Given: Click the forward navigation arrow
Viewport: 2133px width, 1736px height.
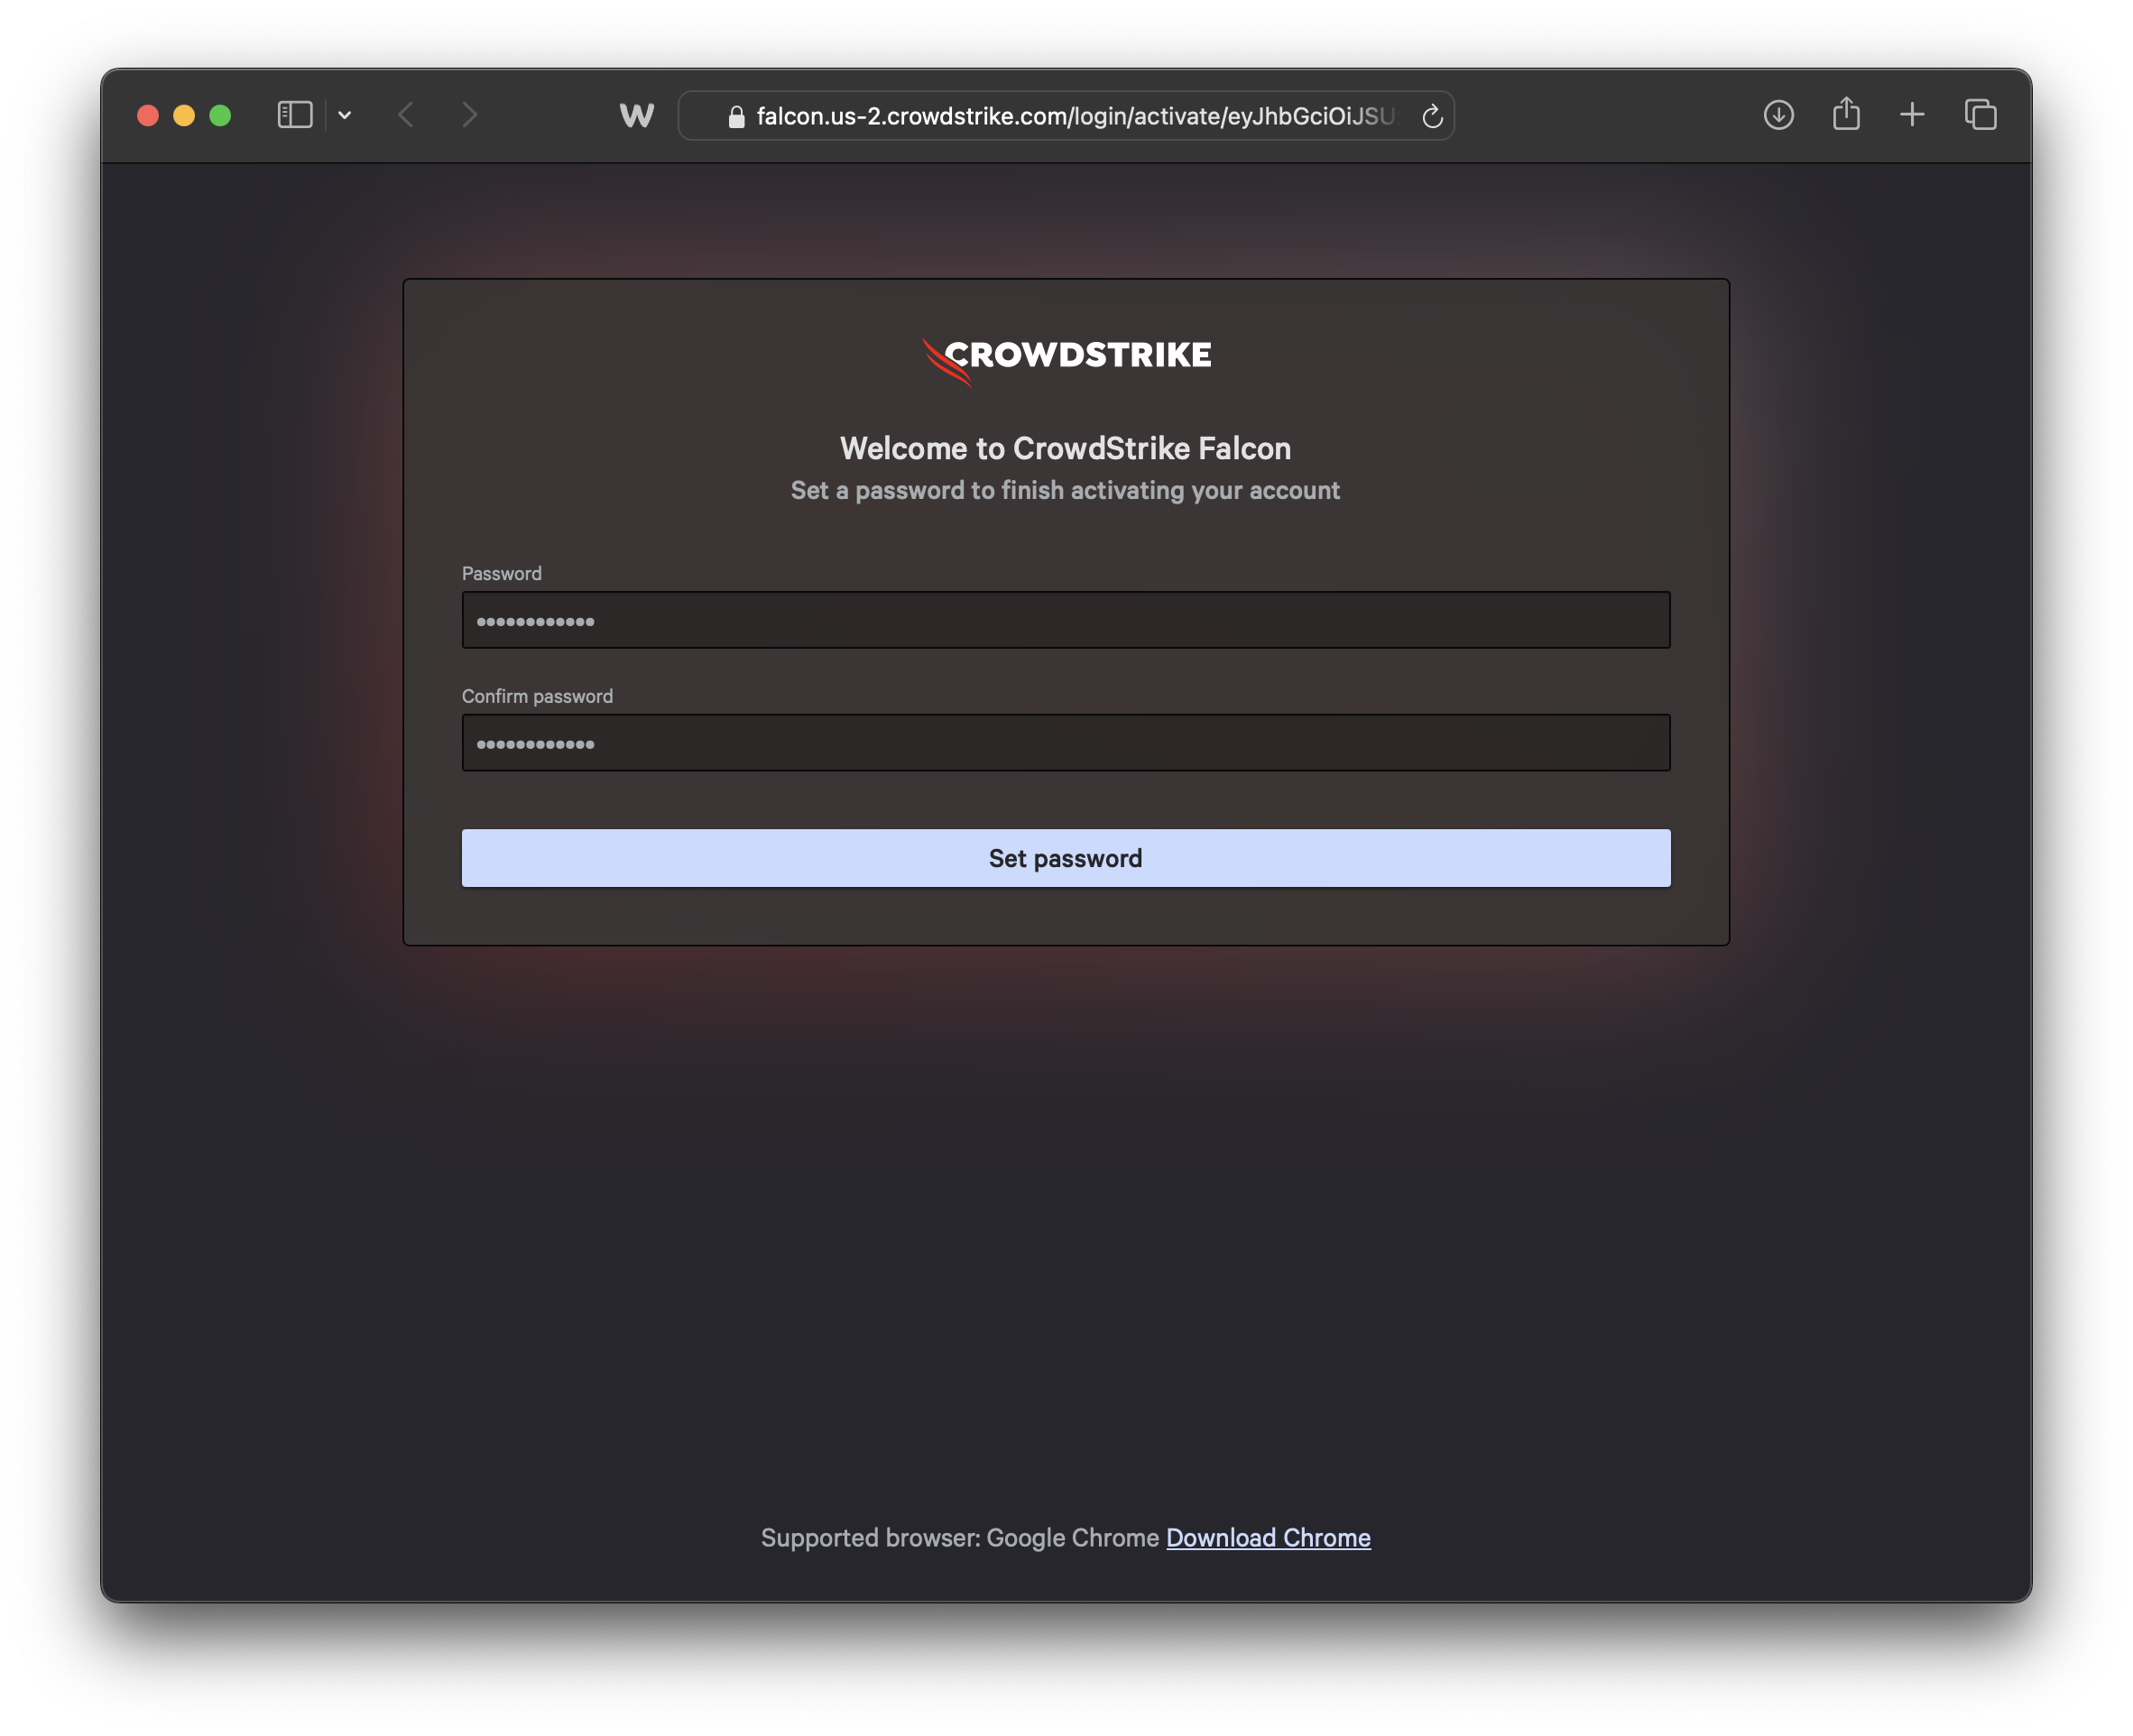Looking at the screenshot, I should [470, 115].
